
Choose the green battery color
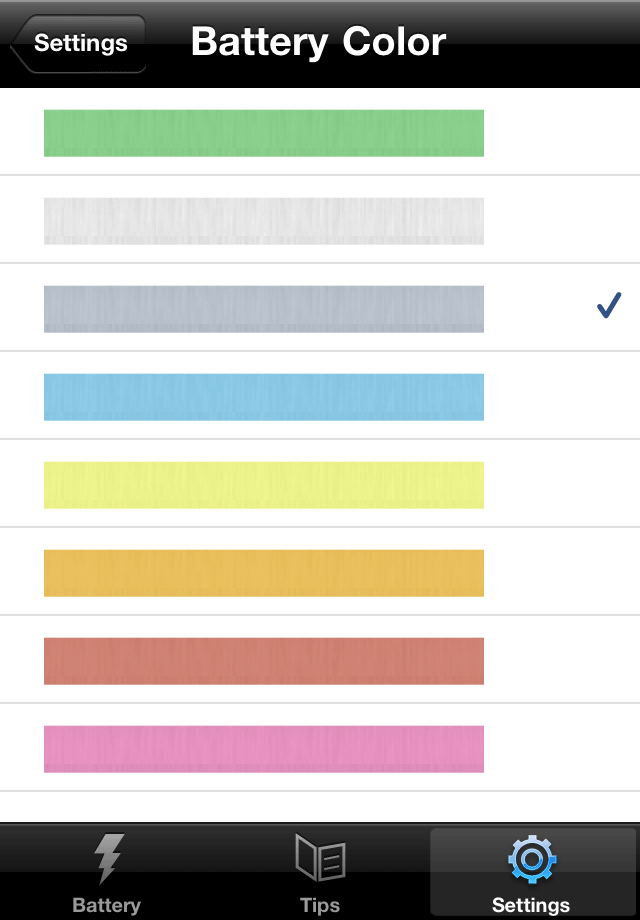click(264, 133)
